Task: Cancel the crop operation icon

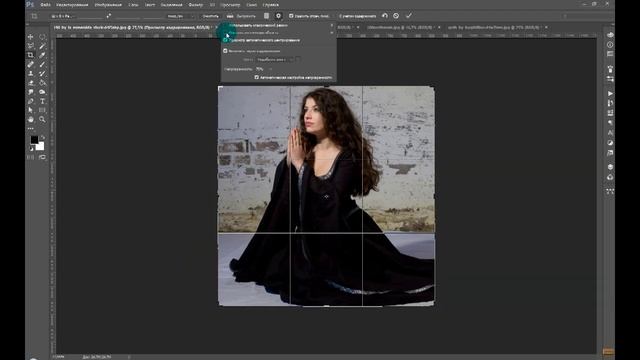Action: pyautogui.click(x=396, y=16)
